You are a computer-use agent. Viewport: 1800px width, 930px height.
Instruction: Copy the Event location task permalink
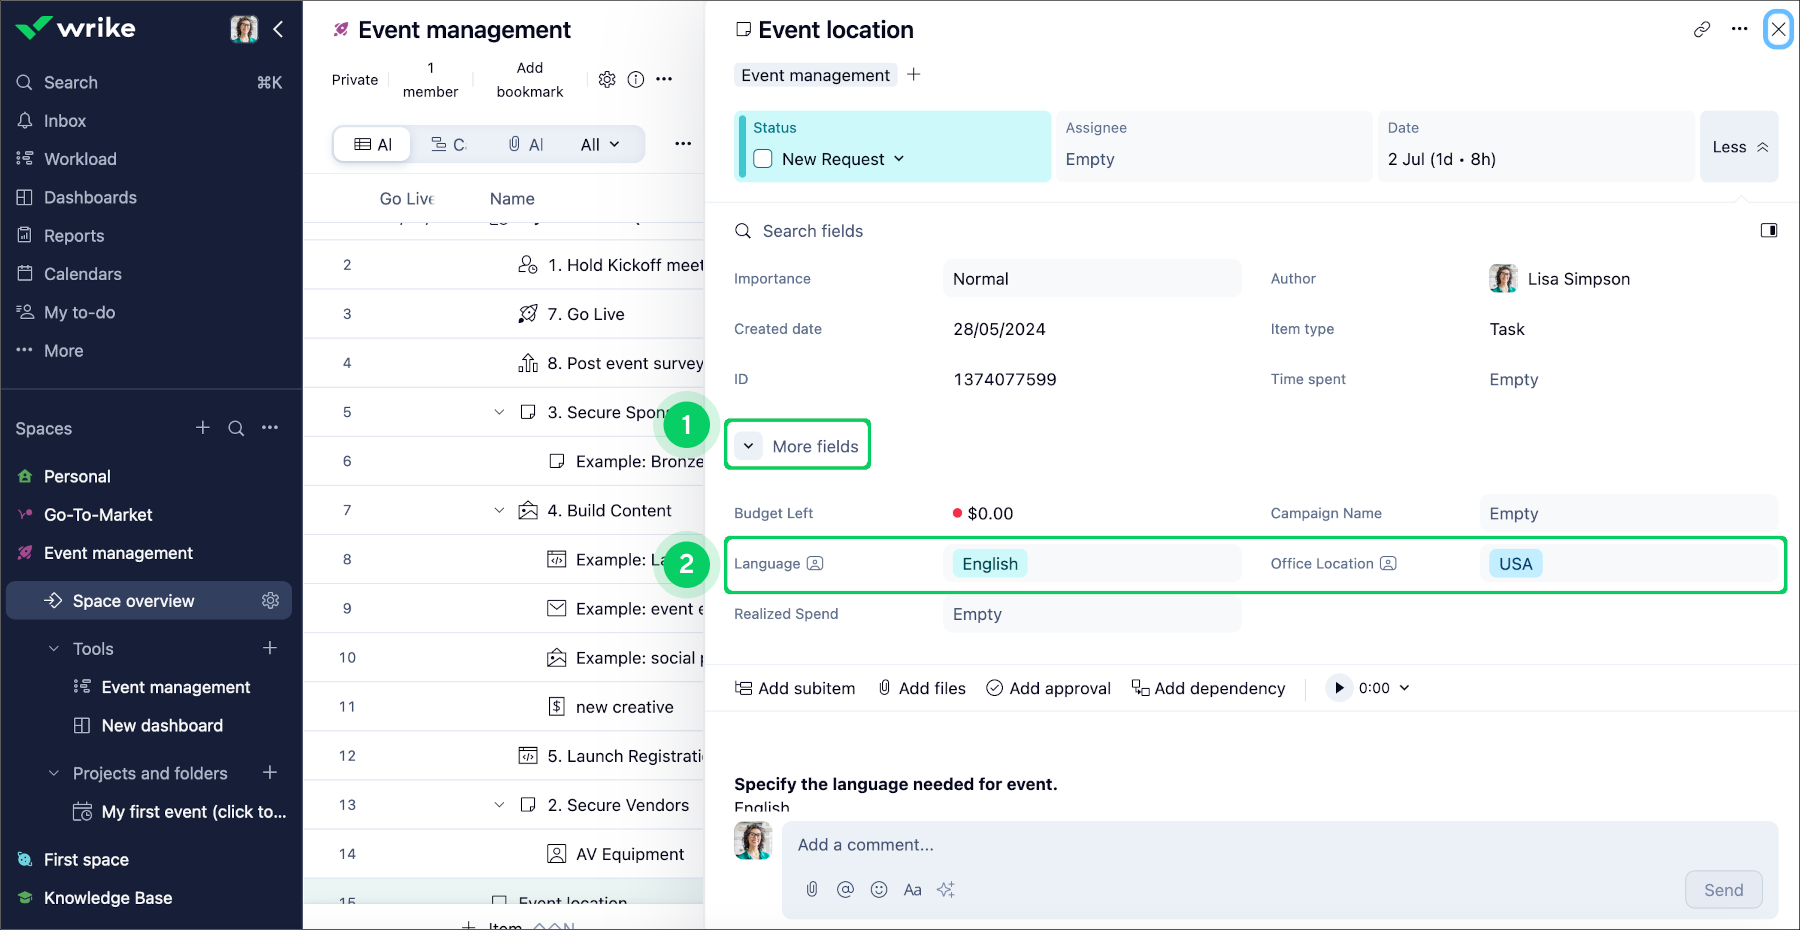(x=1702, y=29)
